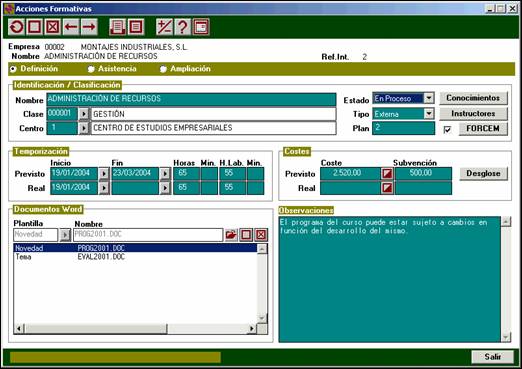
Task: Click new document square icon in Documentos Word
Action: tap(246, 235)
